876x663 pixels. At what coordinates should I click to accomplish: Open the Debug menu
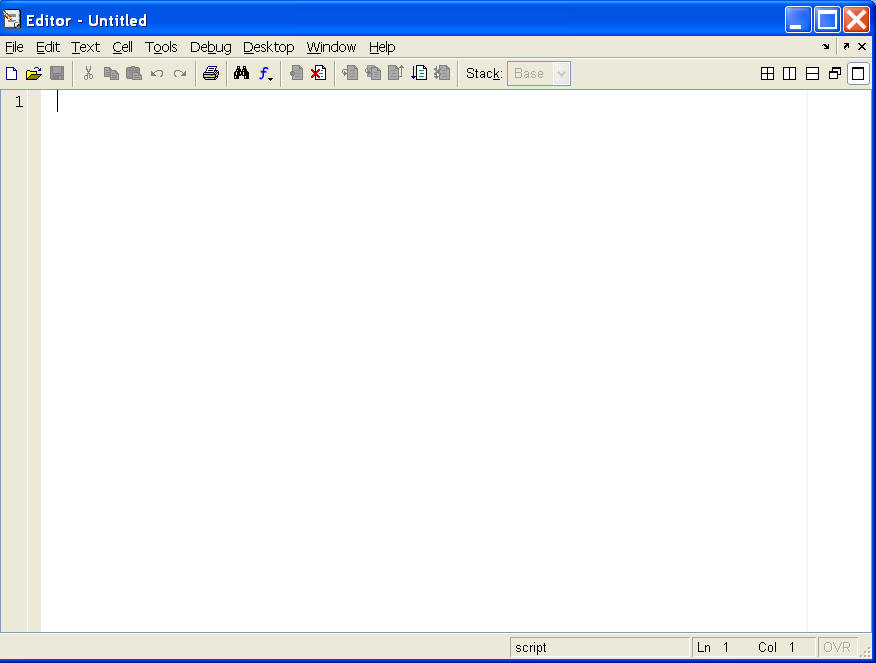[211, 47]
